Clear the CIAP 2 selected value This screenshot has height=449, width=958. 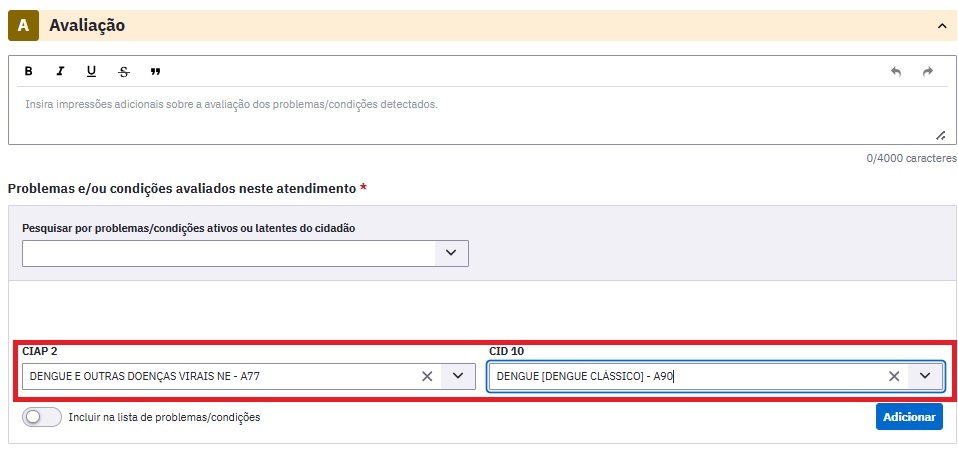[427, 376]
